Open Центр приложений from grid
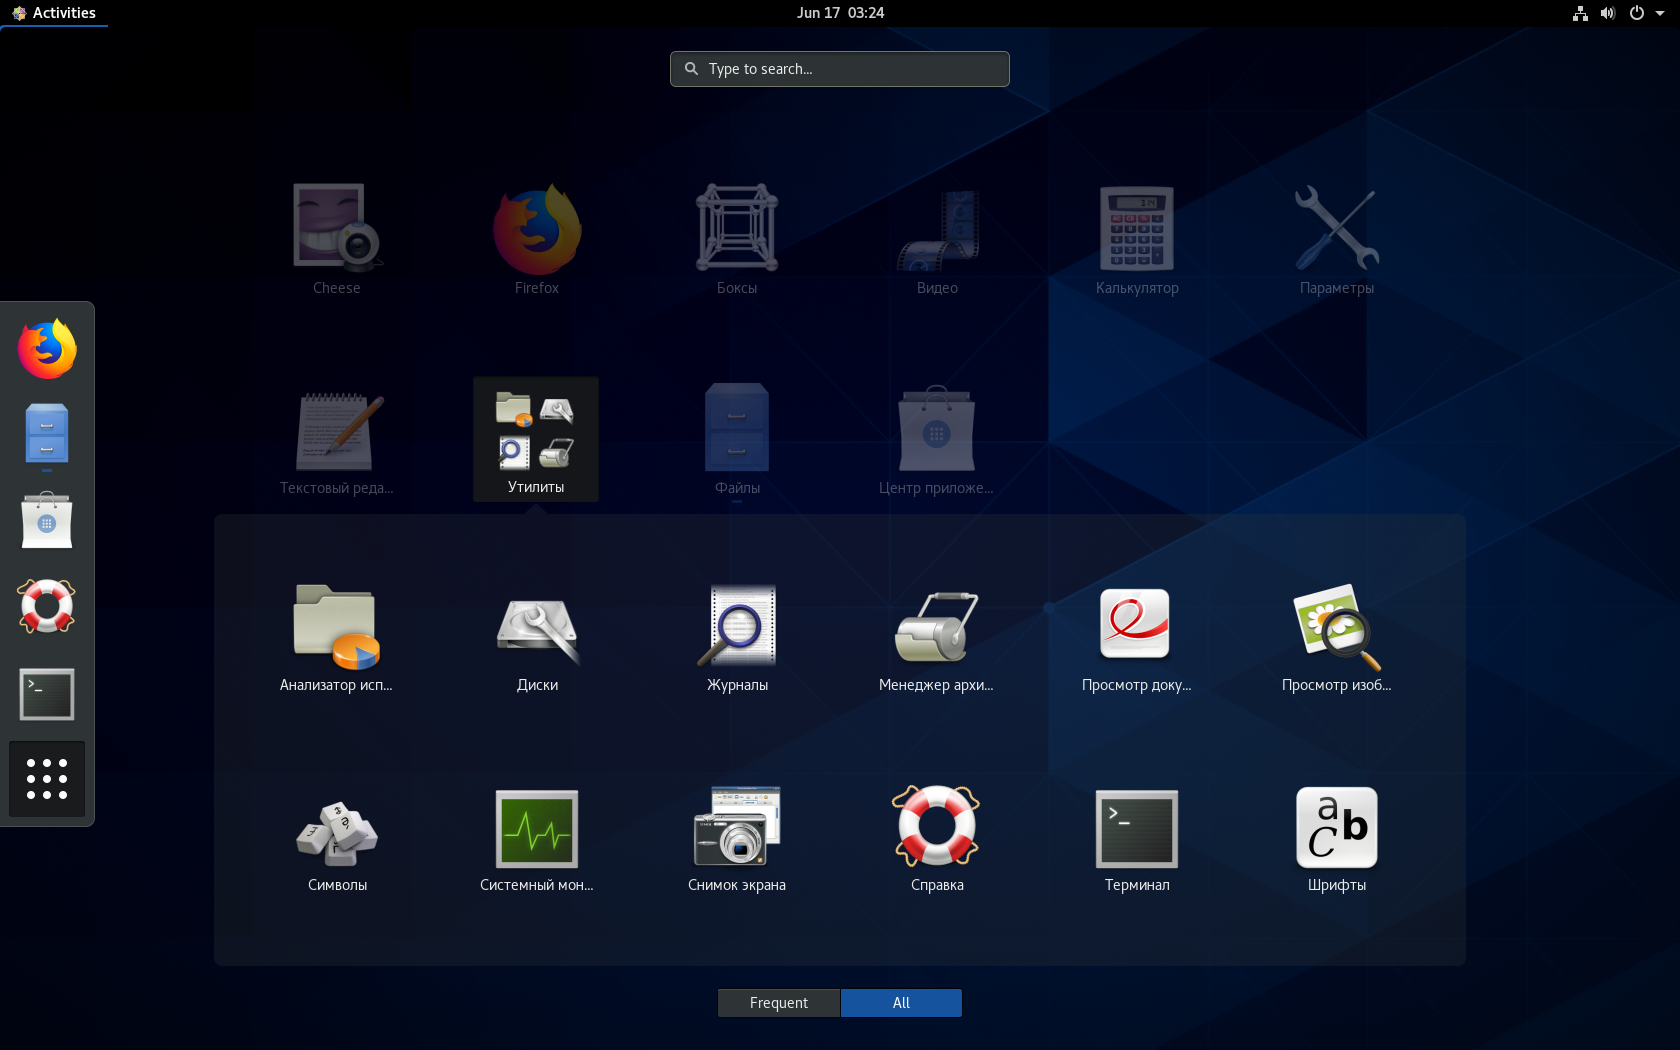 click(937, 439)
